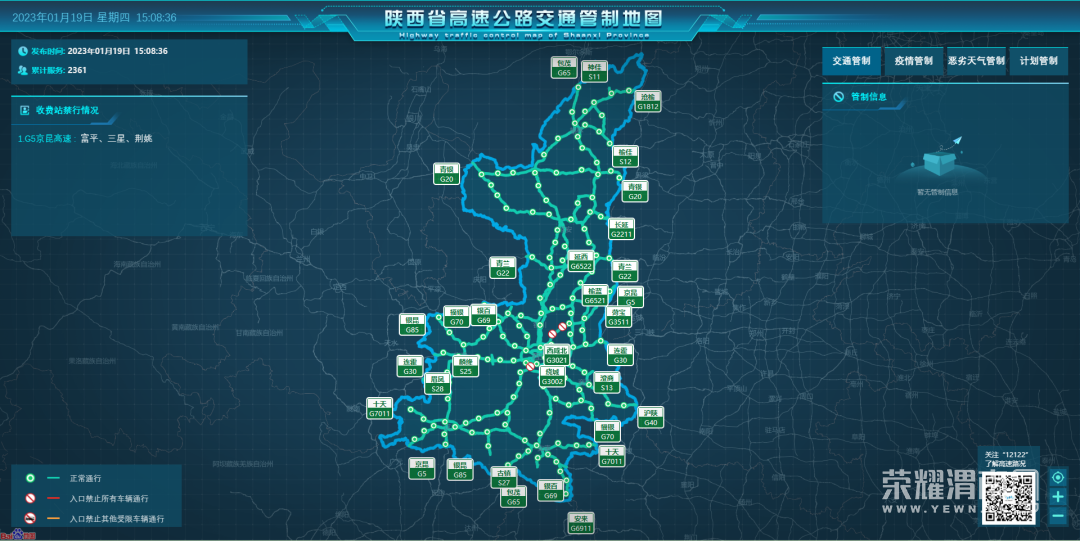The width and height of the screenshot is (1080, 541).
Task: Select the 沧榆 G1812 highway marker
Action: pos(648,101)
